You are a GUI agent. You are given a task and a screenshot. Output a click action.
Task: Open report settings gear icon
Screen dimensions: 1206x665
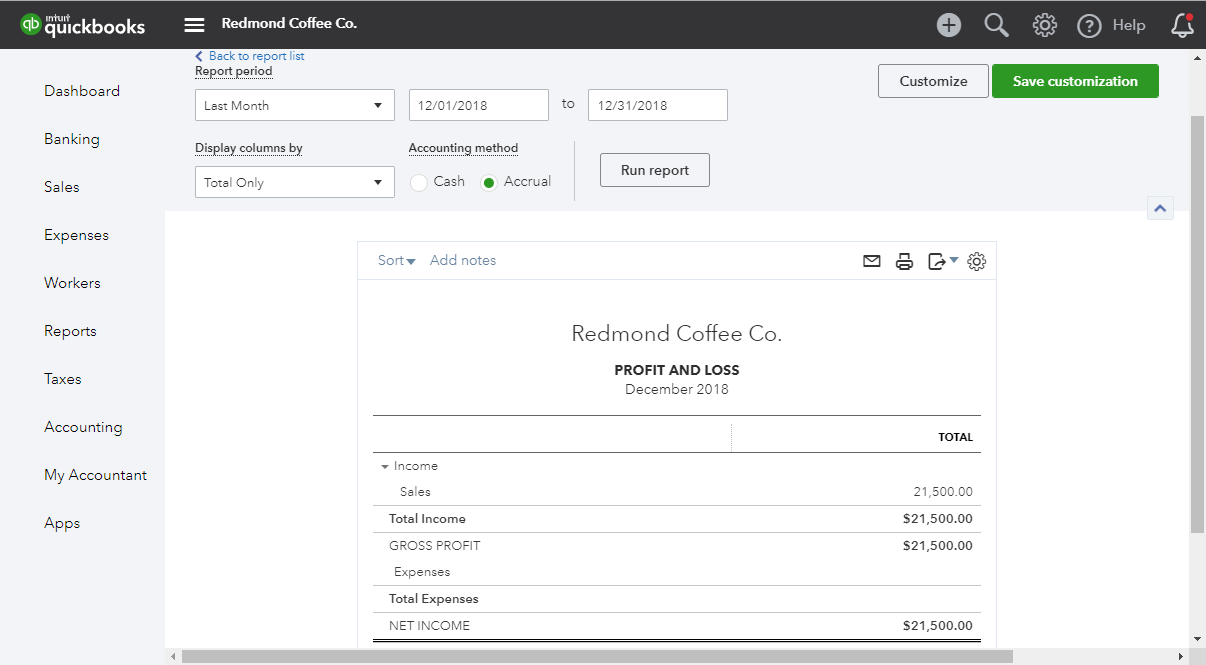(977, 261)
